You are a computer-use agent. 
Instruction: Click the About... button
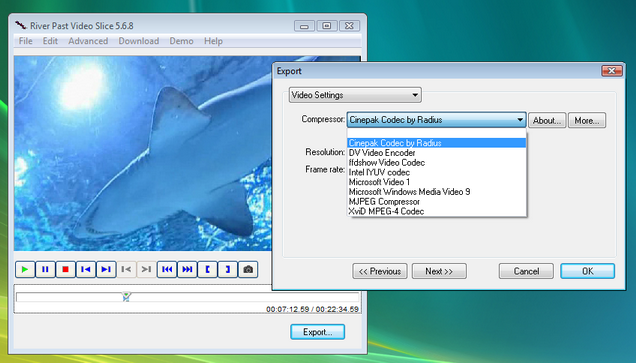click(547, 120)
